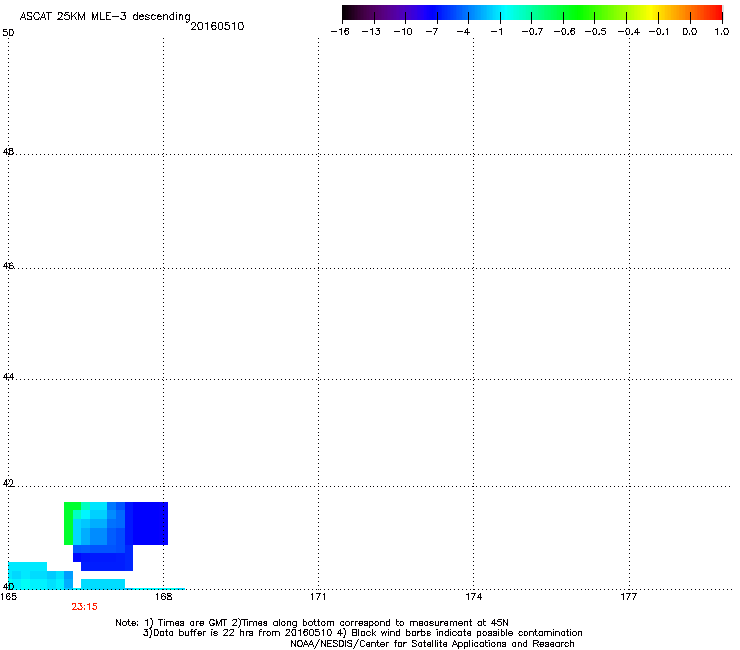The width and height of the screenshot is (740, 650).
Task: Click the colorbar label -1
Action: (496, 32)
